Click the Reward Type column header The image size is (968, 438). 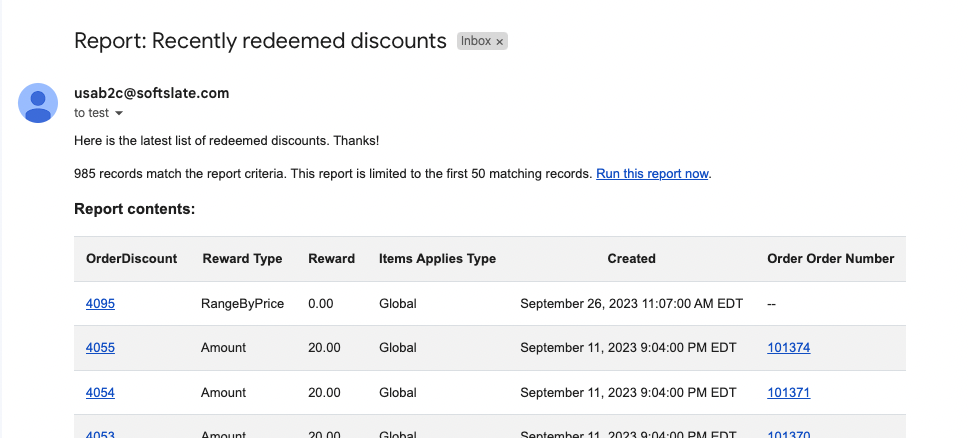click(x=242, y=259)
